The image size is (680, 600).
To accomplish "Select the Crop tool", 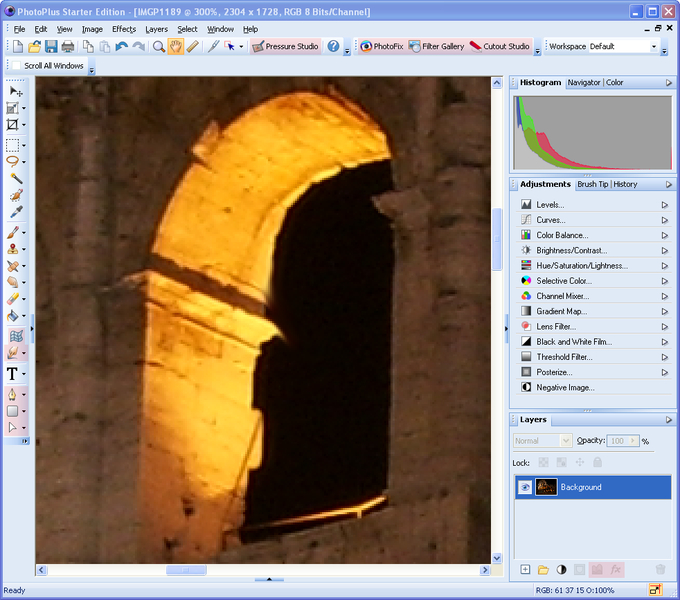I will pos(14,125).
